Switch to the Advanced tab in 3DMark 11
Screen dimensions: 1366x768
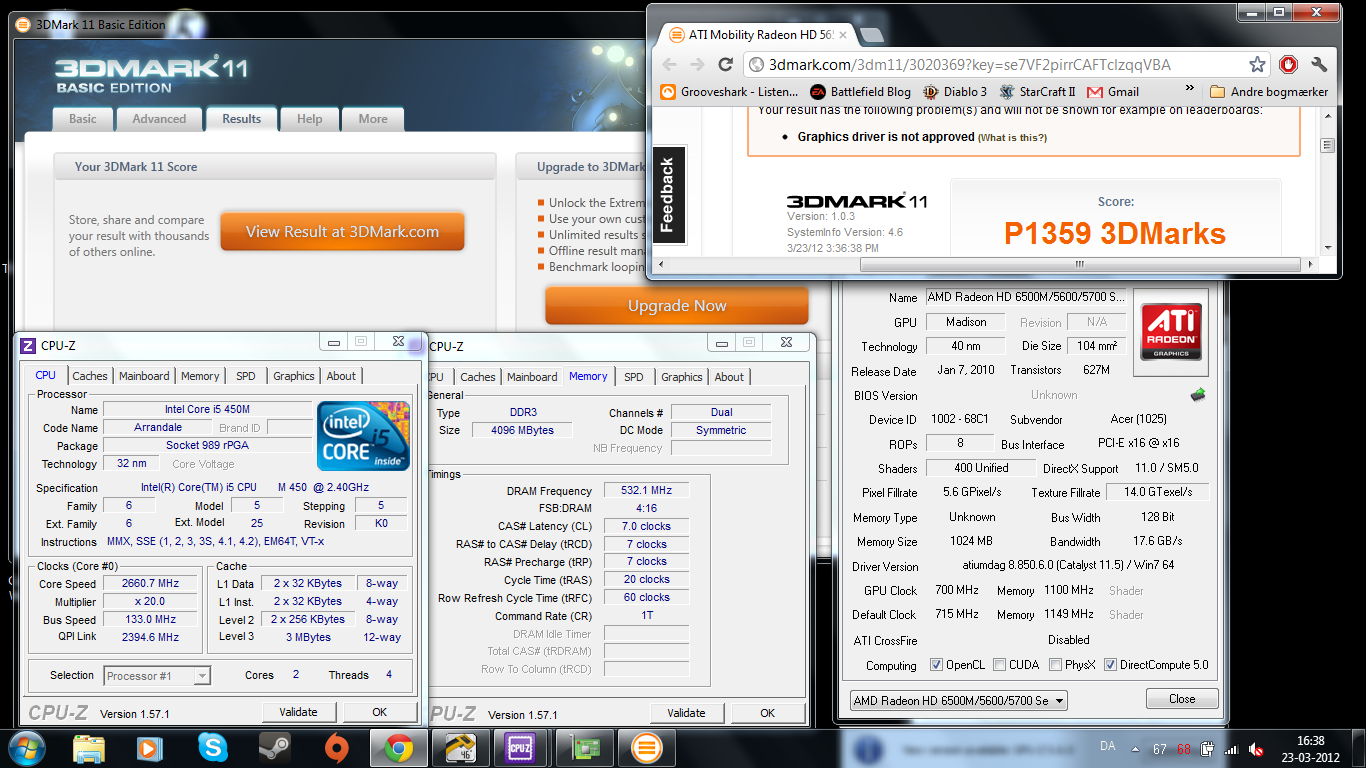(159, 119)
